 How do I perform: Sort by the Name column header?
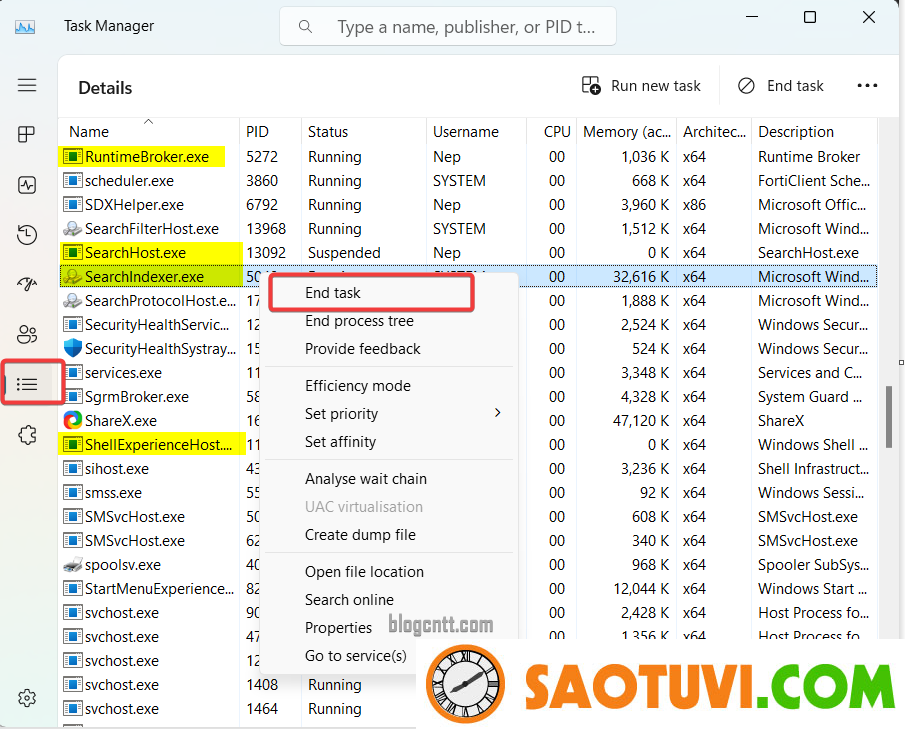tap(148, 132)
